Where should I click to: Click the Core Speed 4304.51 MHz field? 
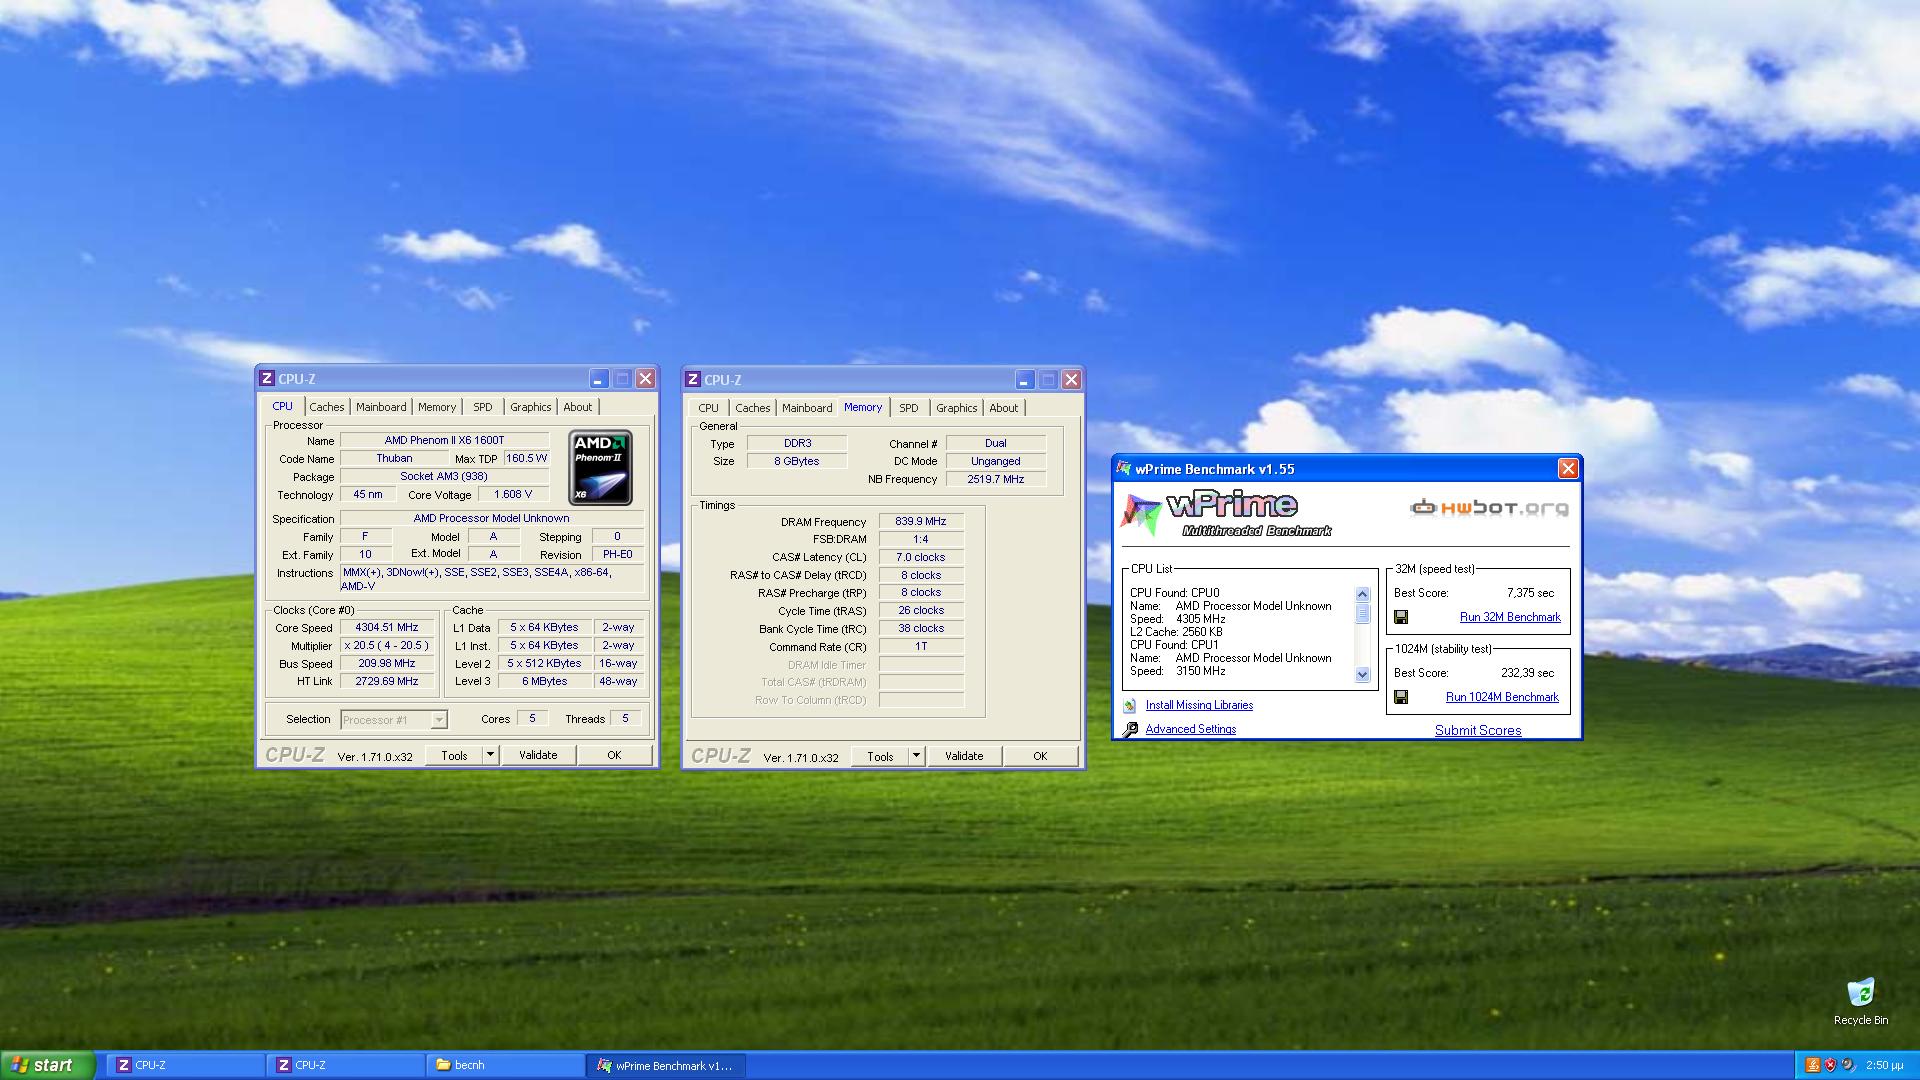point(387,628)
